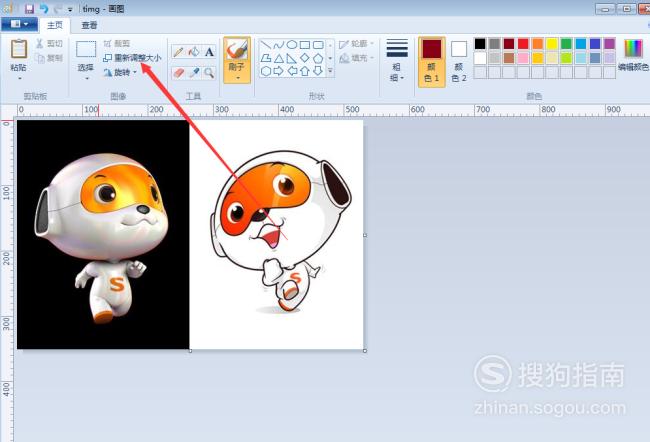The height and width of the screenshot is (442, 650).
Task: Choose the Diamond shape
Action: [x=305, y=58]
